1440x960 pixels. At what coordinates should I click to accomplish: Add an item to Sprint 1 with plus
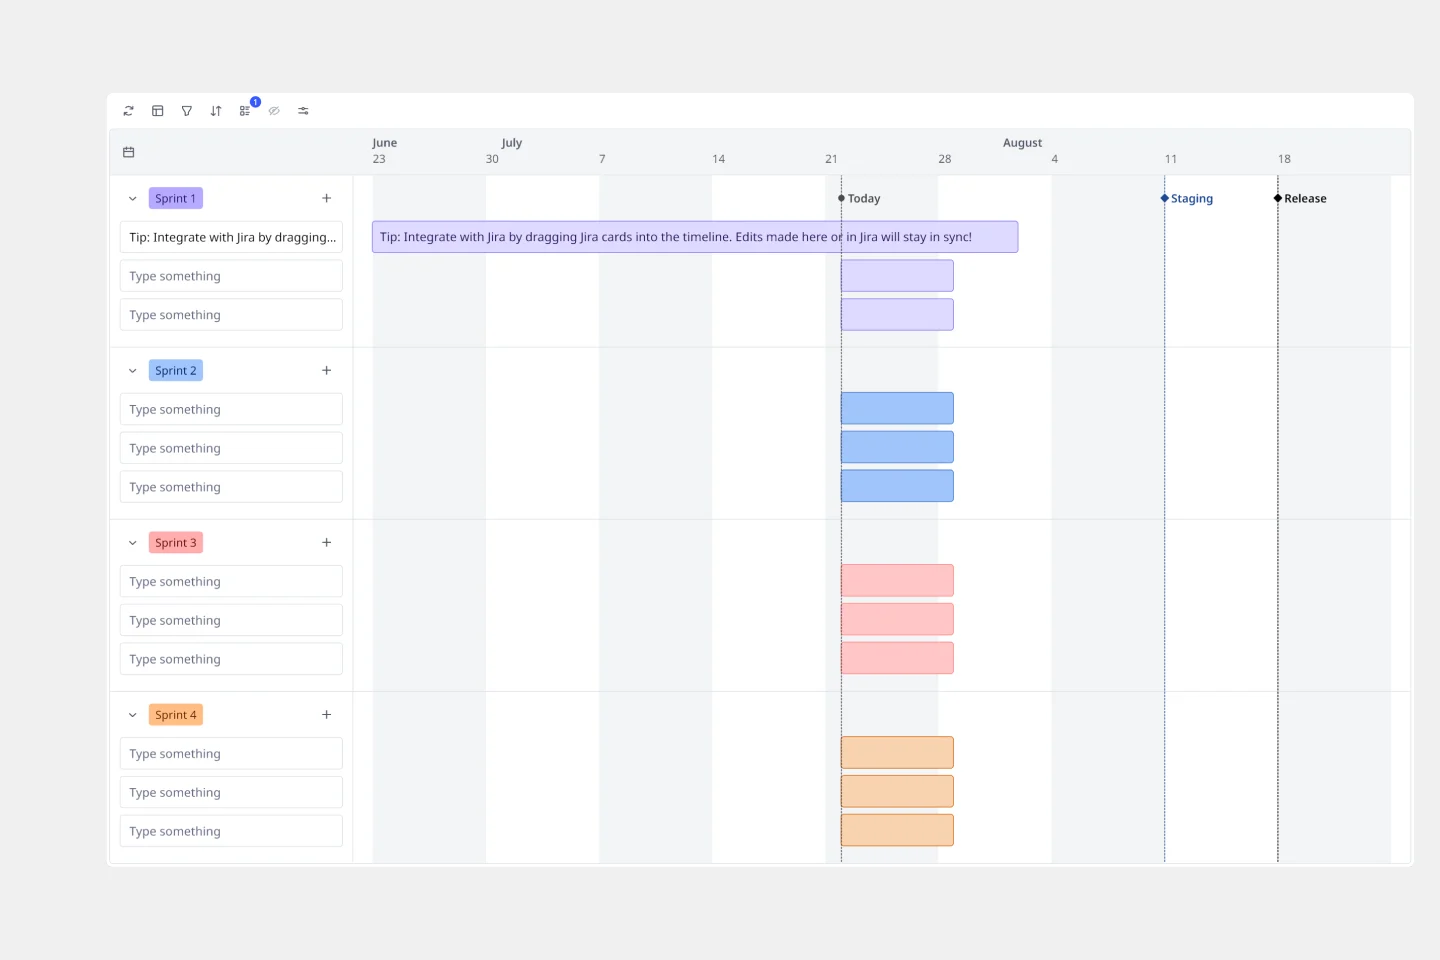[326, 199]
